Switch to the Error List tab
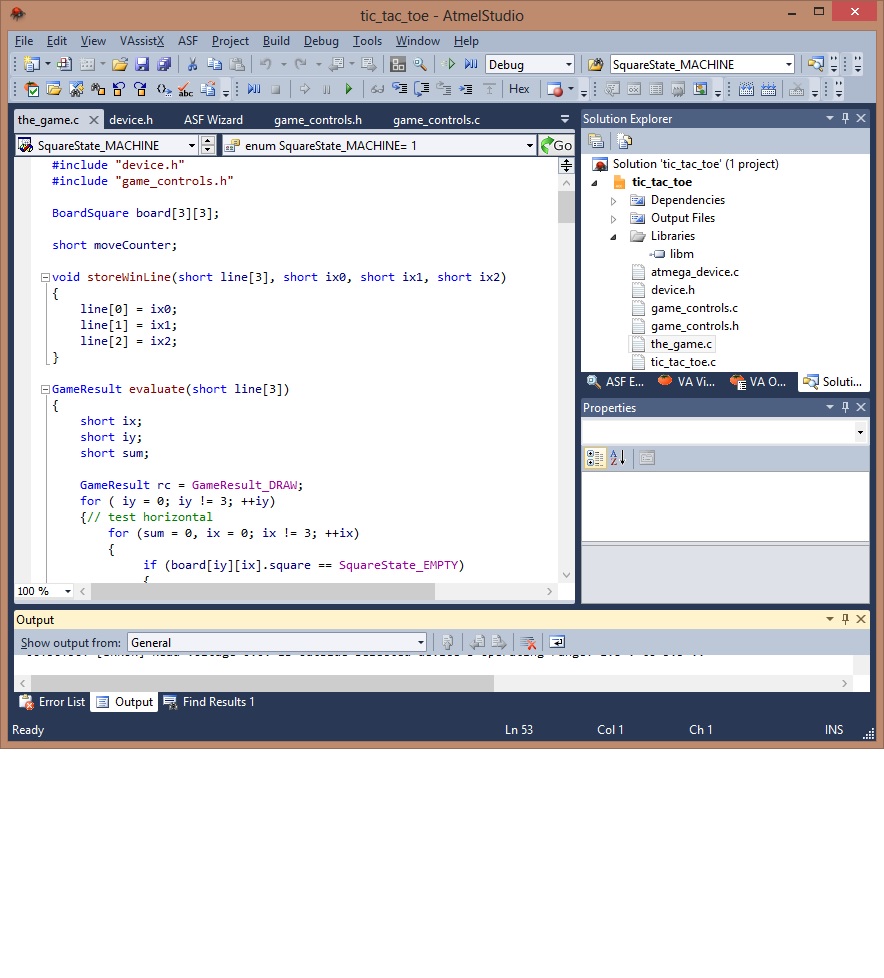The height and width of the screenshot is (978, 884). [x=52, y=702]
